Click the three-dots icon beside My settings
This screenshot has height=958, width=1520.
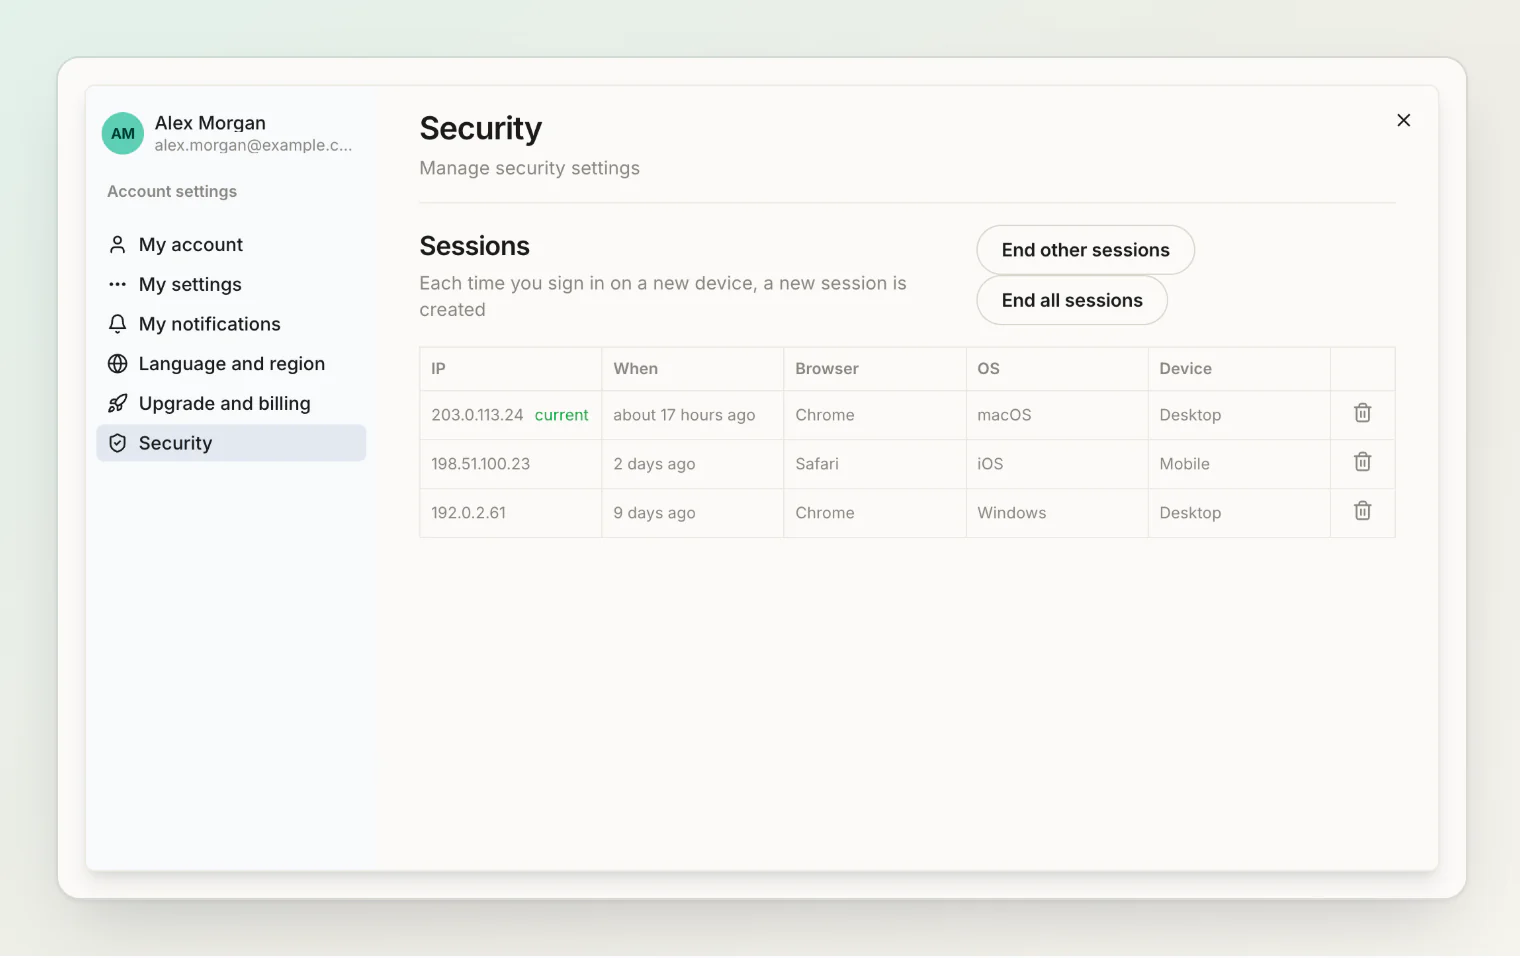pos(117,284)
